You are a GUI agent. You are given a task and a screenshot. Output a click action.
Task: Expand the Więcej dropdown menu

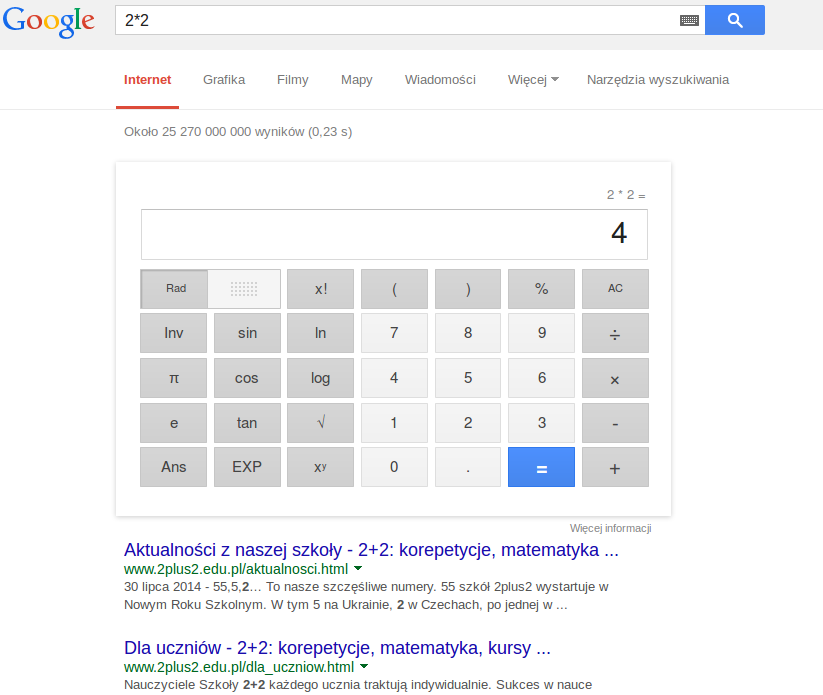pyautogui.click(x=532, y=80)
